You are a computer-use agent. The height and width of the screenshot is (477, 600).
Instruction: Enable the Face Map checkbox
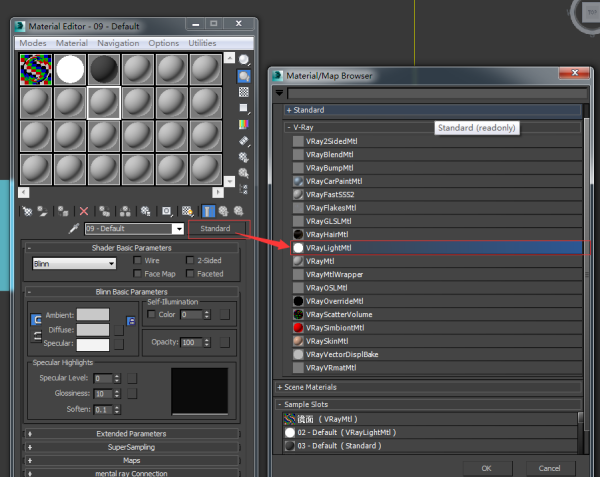[x=137, y=274]
